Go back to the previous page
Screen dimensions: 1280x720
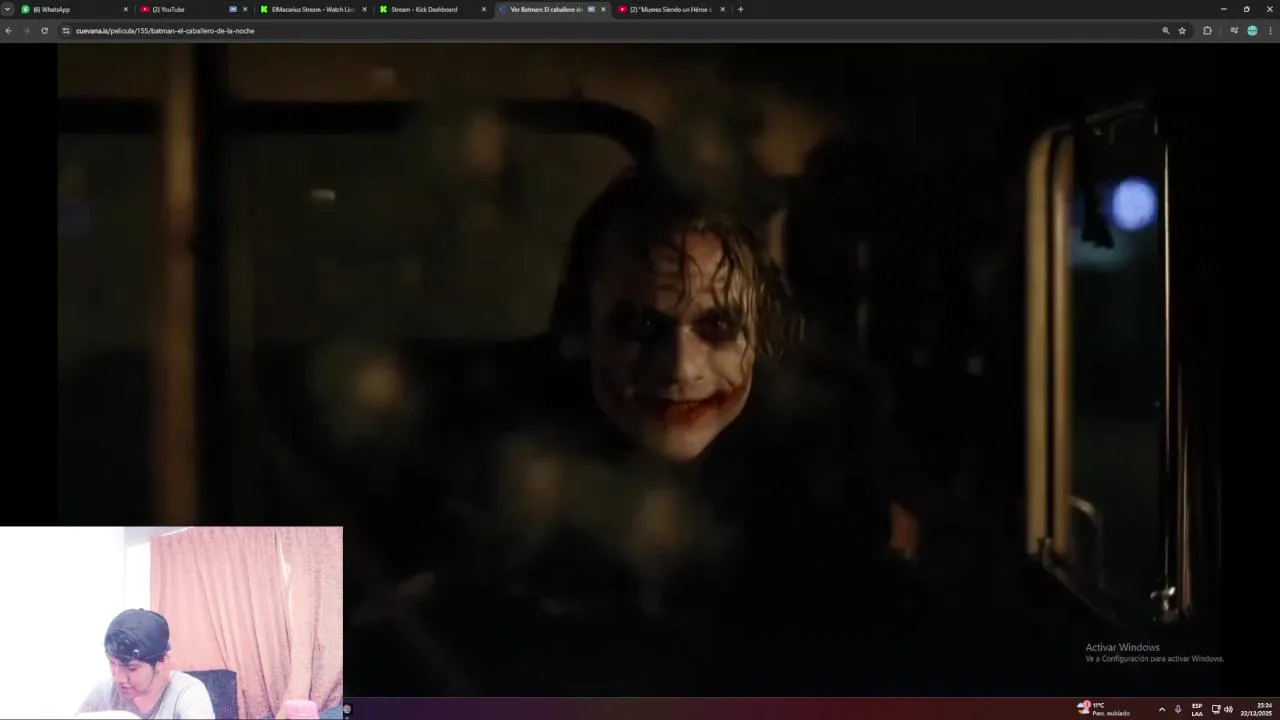(8, 31)
